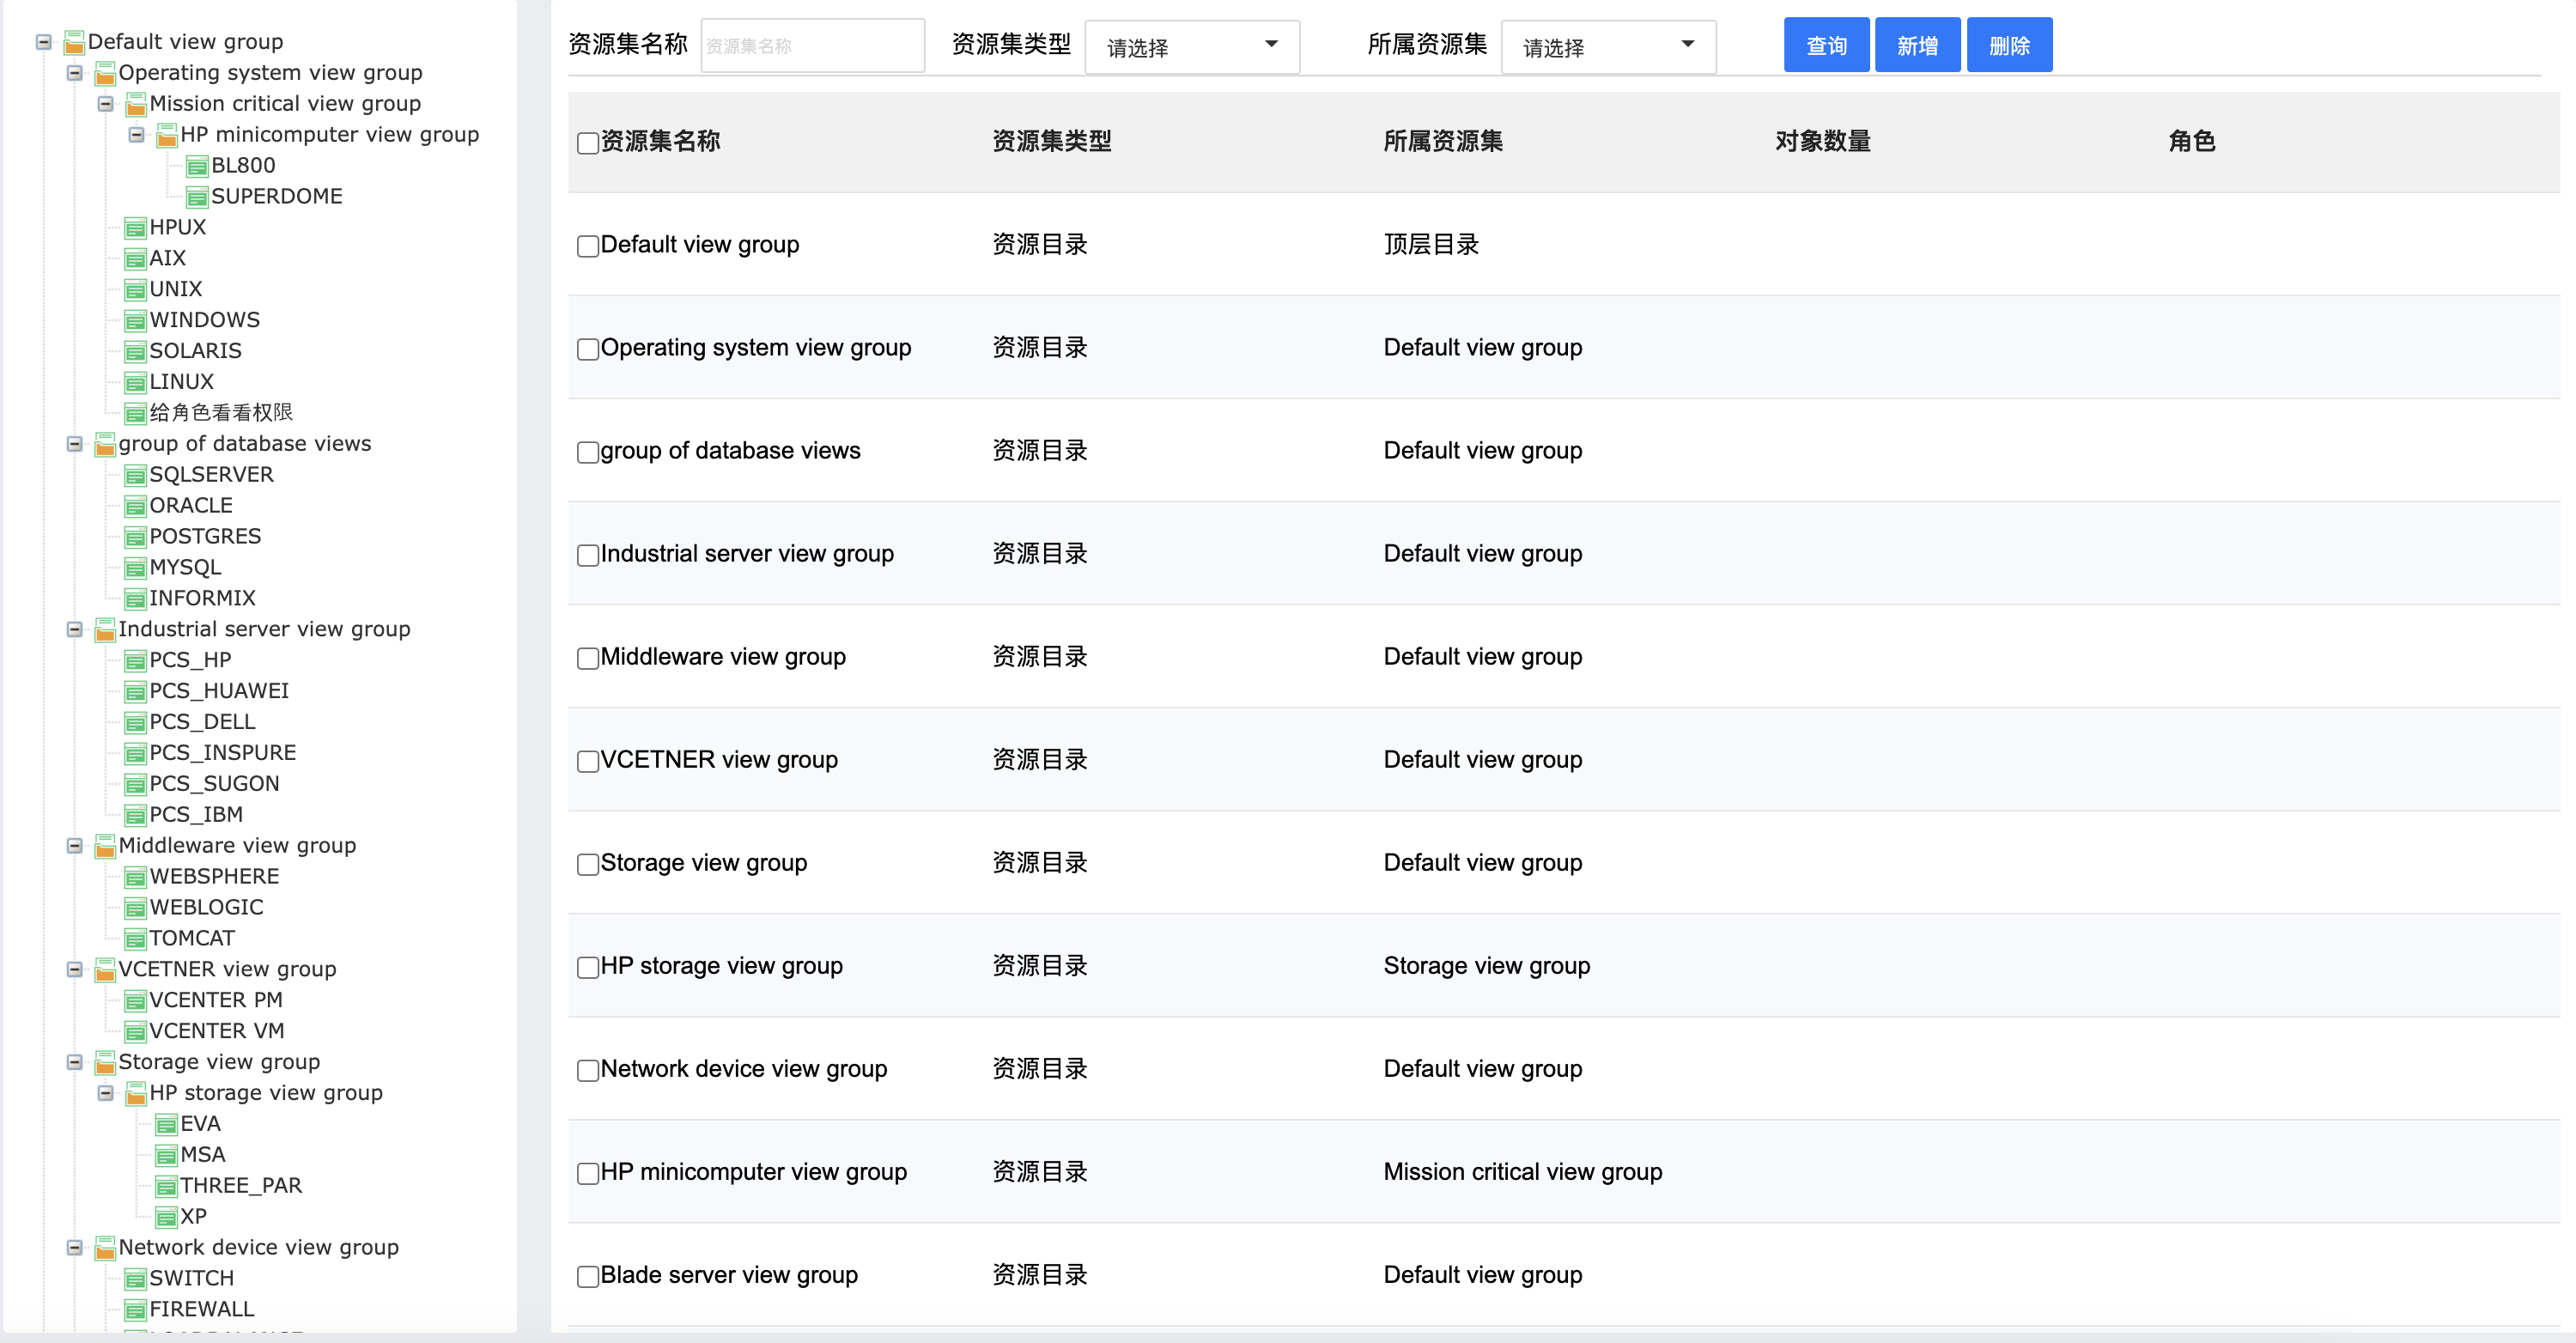Select the PCS_INSPURE tree item
This screenshot has height=1343, width=2576.
coord(222,753)
